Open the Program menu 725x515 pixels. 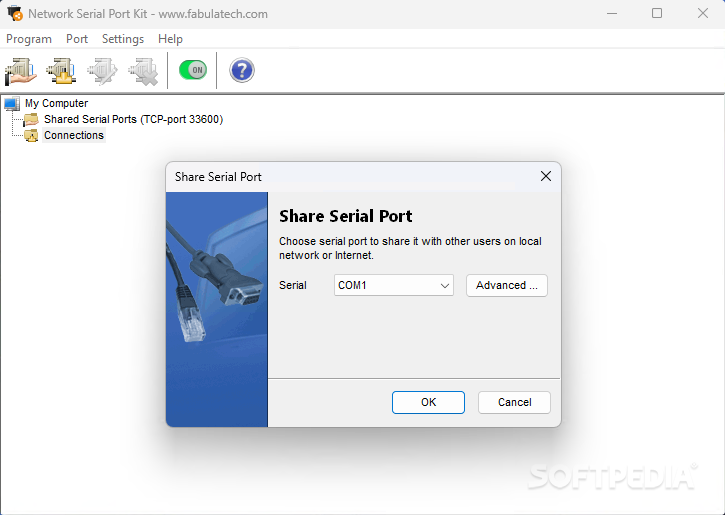coord(29,39)
